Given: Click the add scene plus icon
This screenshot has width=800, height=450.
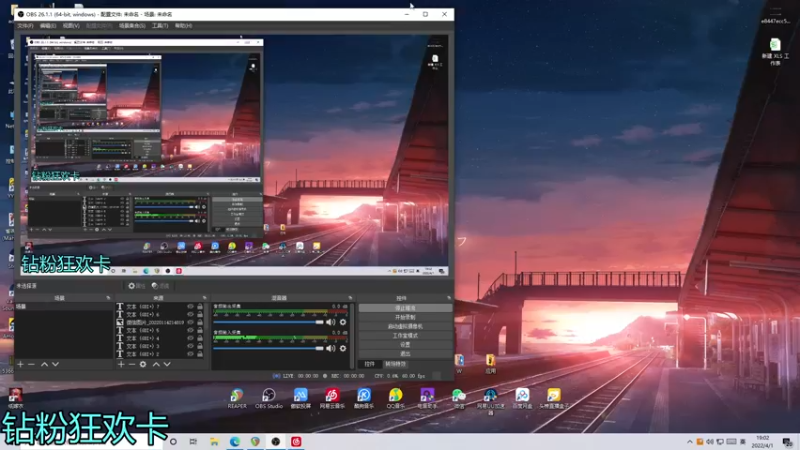Looking at the screenshot, I should 20,364.
